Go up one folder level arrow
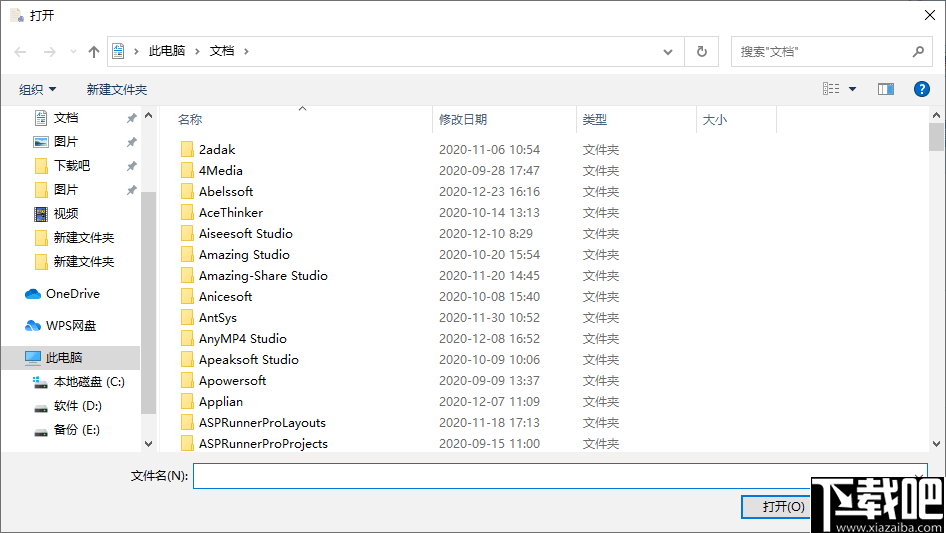This screenshot has height=533, width=946. tap(94, 52)
